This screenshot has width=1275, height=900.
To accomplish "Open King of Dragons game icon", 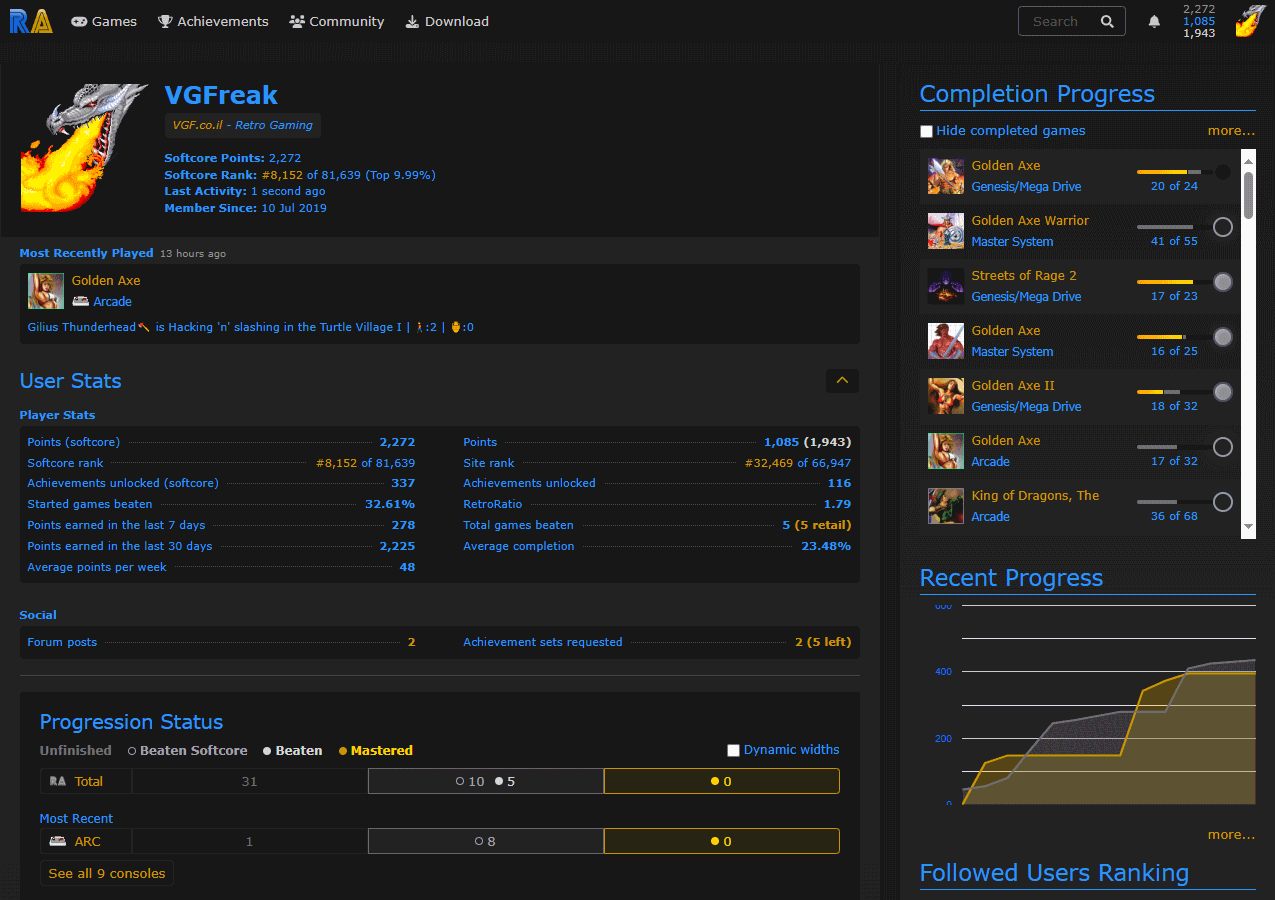I will pos(946,506).
